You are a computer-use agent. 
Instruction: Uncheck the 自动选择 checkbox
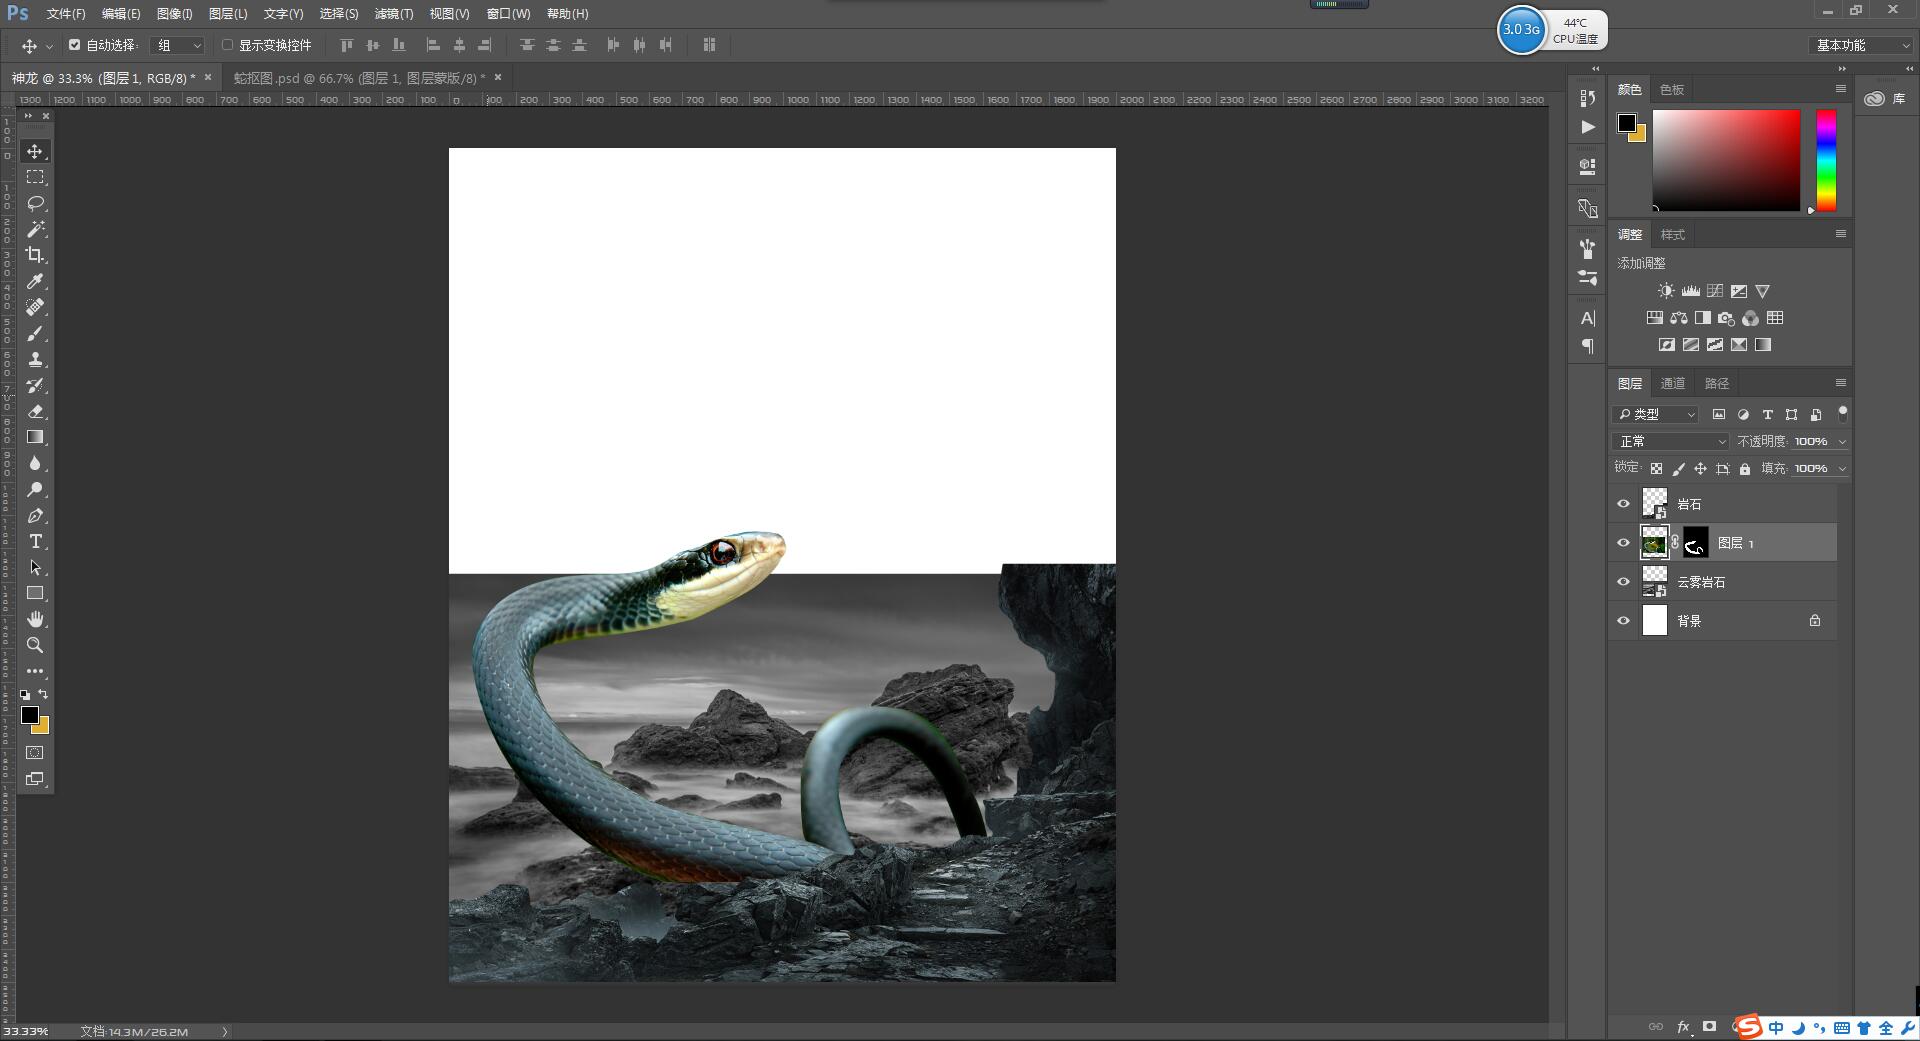74,45
